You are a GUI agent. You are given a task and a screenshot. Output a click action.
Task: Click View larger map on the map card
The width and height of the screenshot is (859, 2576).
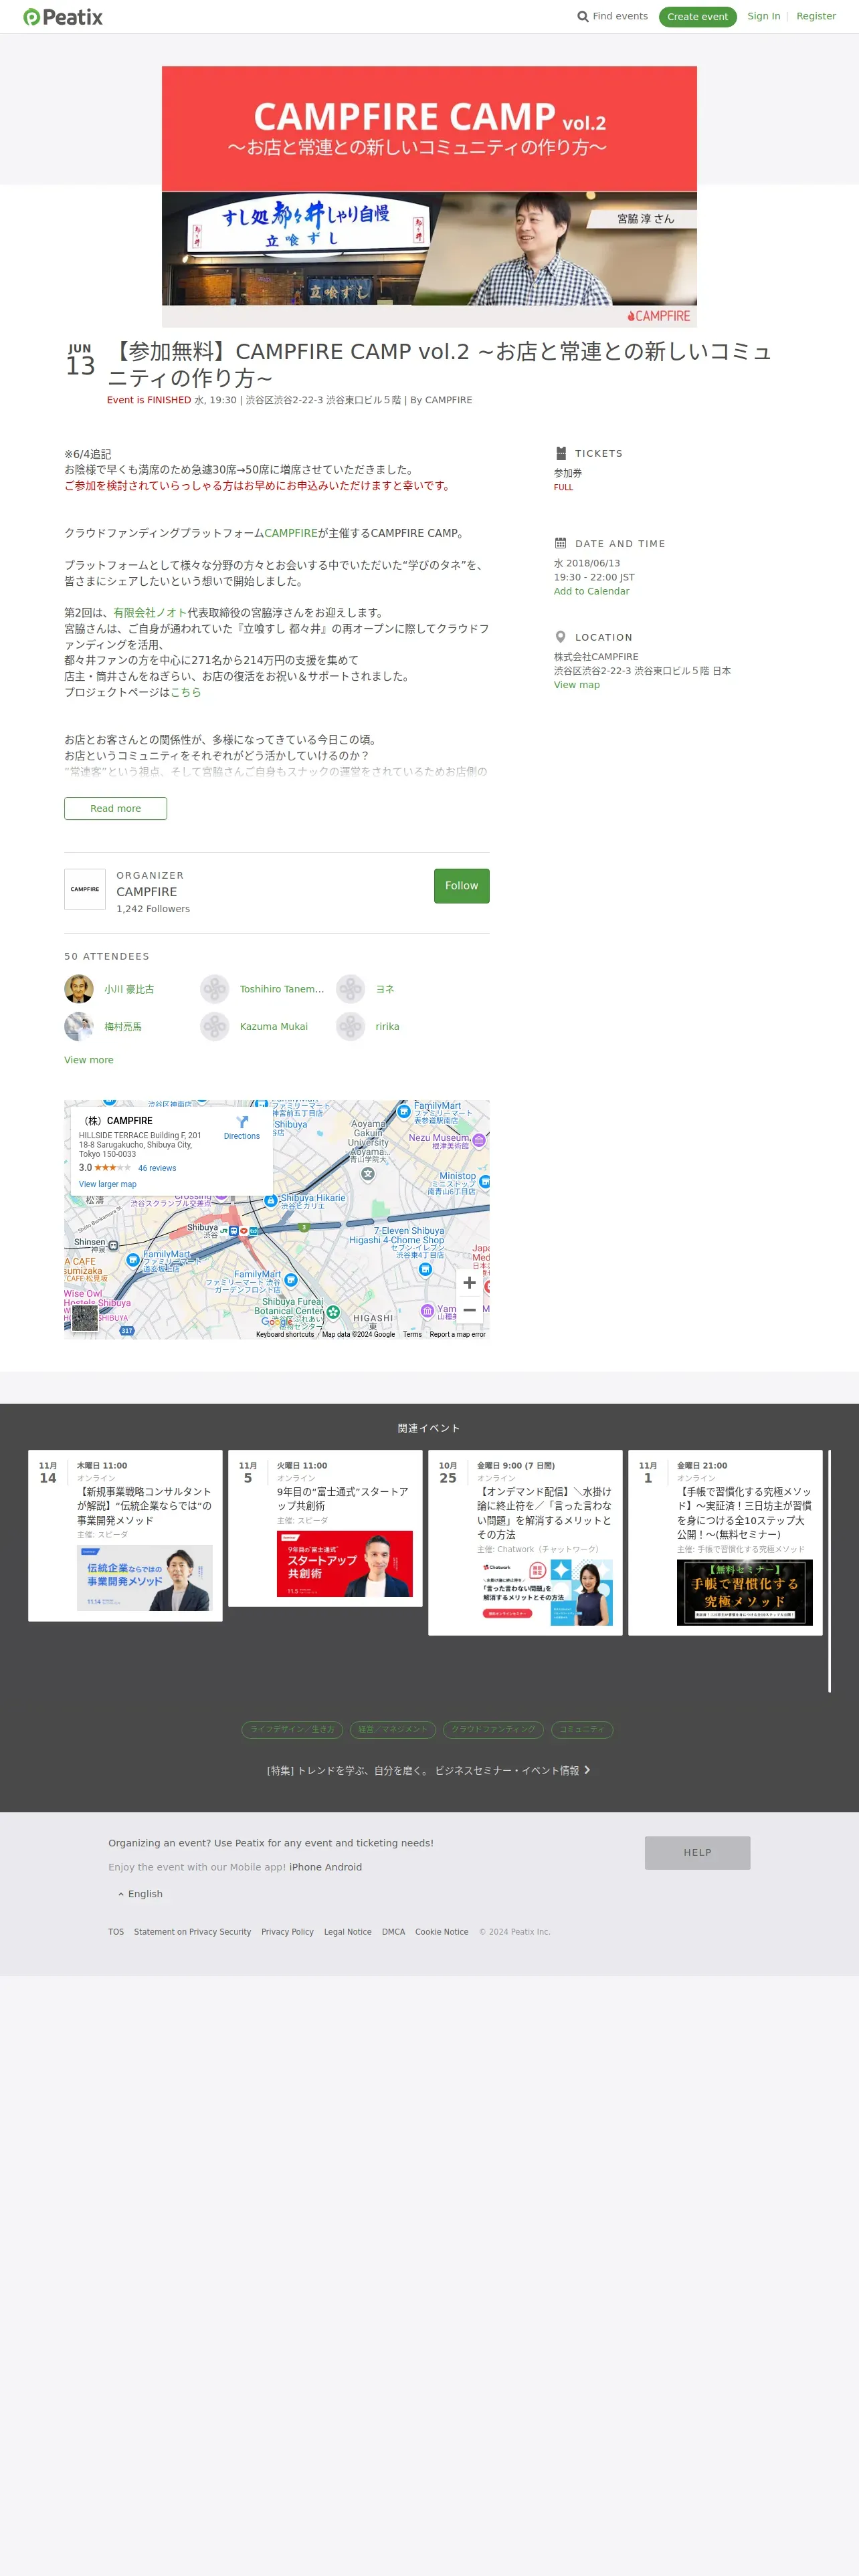pos(108,1184)
